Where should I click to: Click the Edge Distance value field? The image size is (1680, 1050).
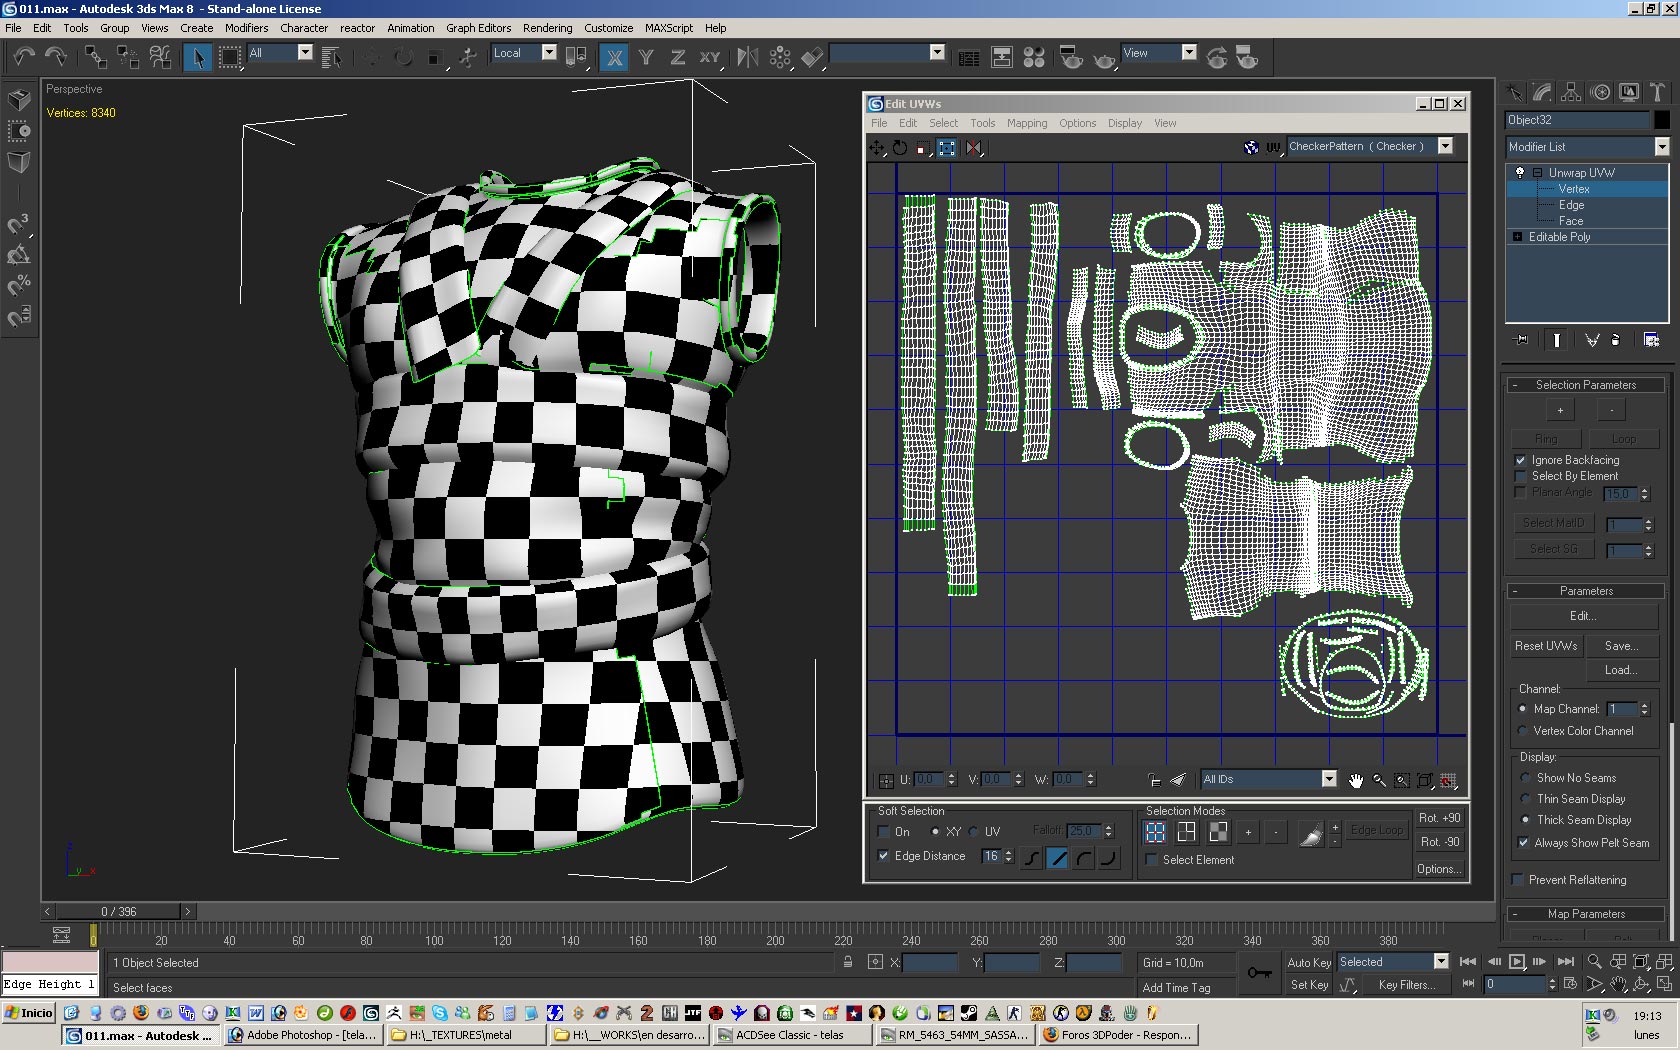pos(991,856)
